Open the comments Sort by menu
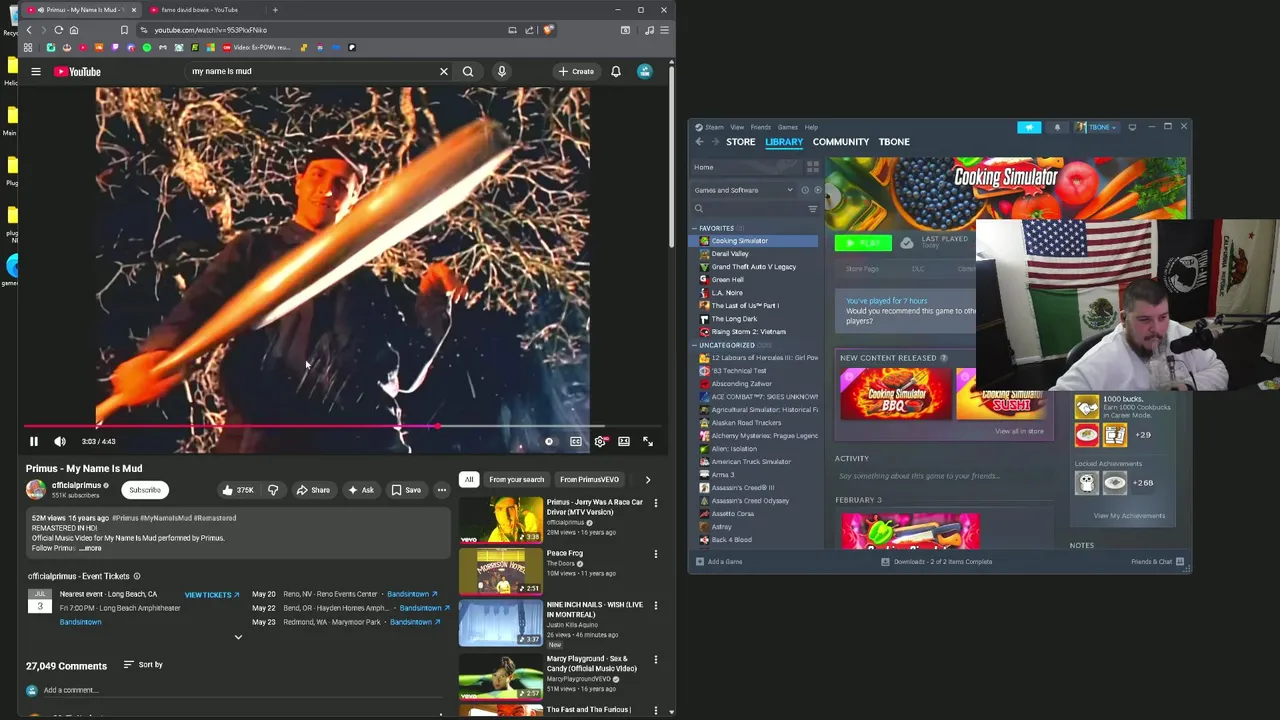 coord(143,664)
